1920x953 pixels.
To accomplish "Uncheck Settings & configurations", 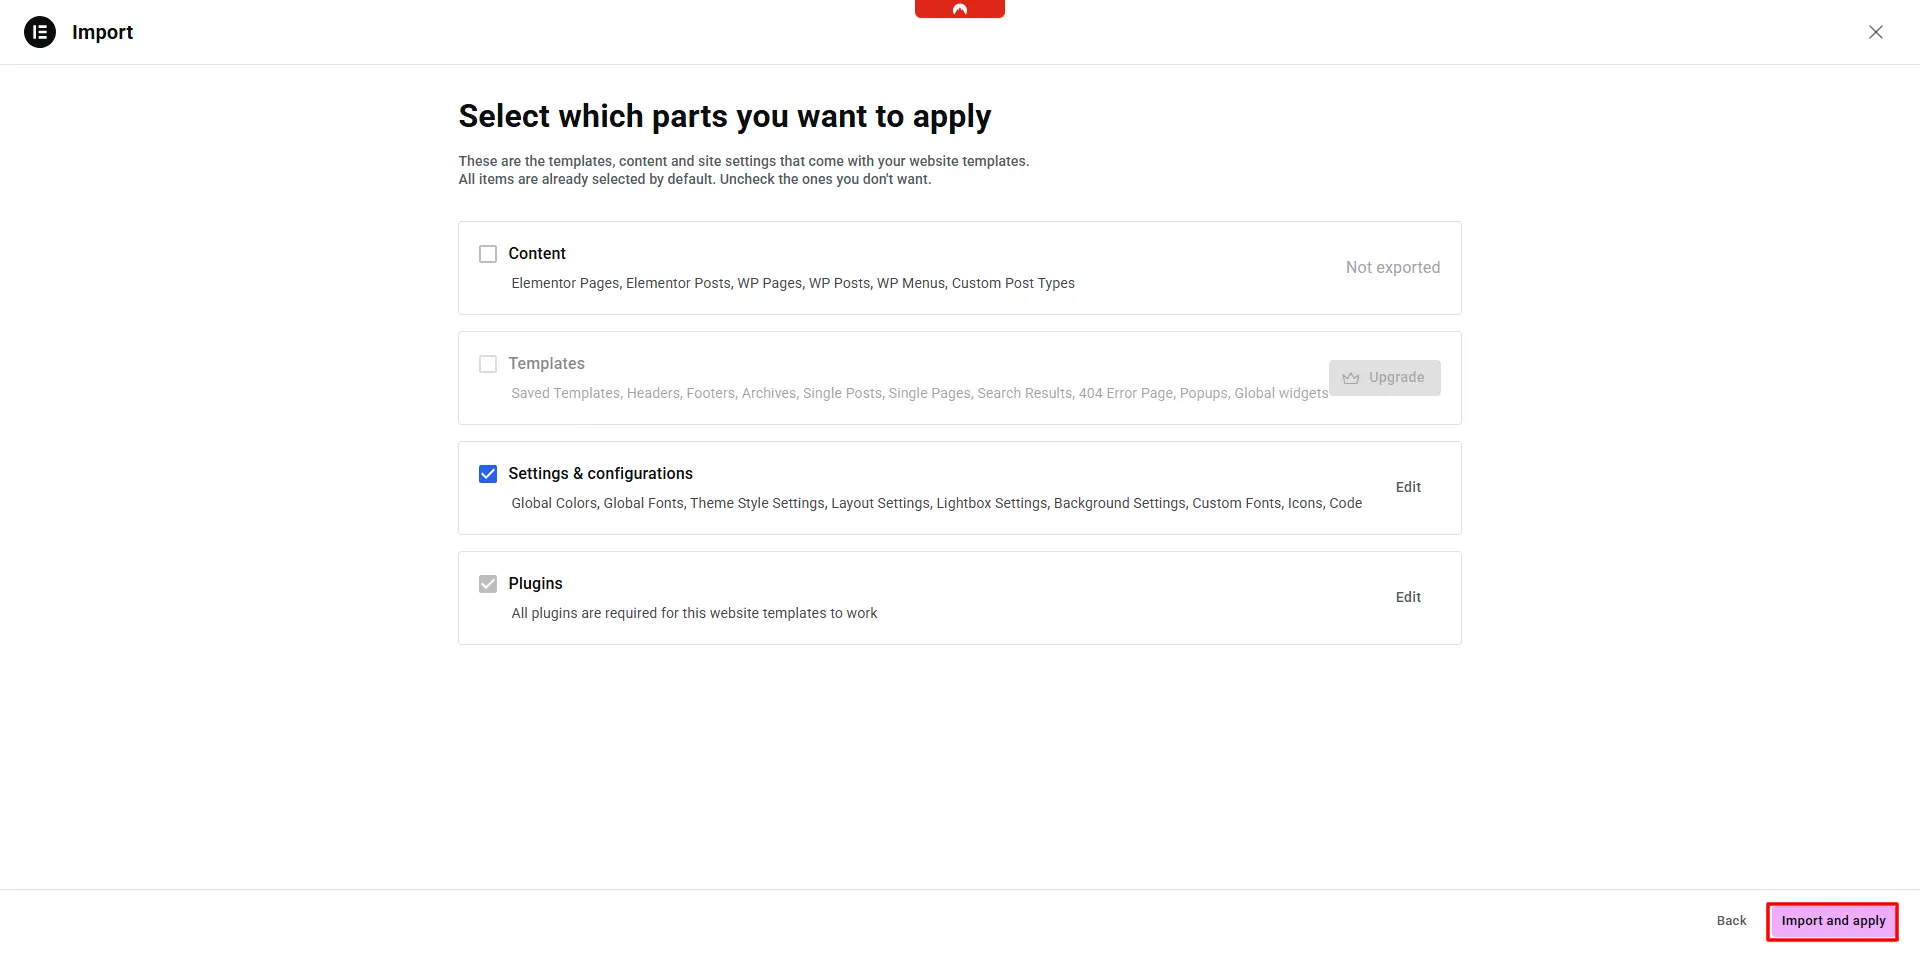I will point(488,474).
